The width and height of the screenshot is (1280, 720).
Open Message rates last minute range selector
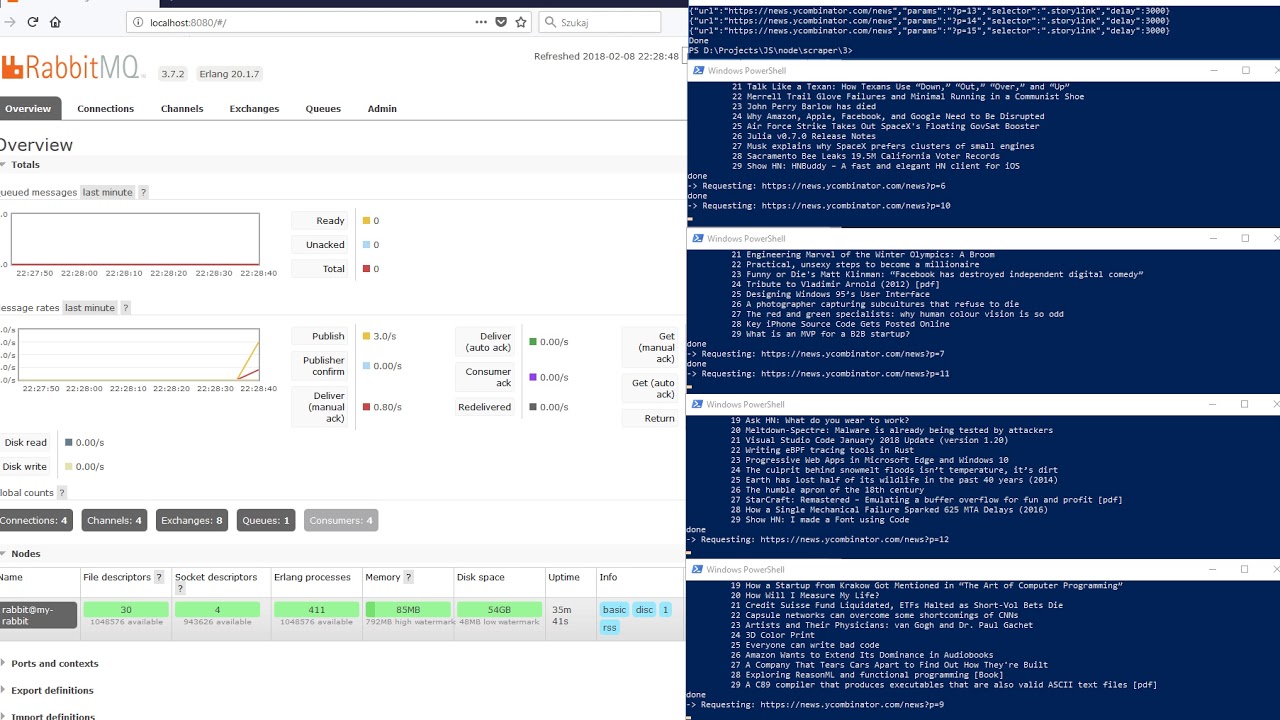(x=90, y=308)
